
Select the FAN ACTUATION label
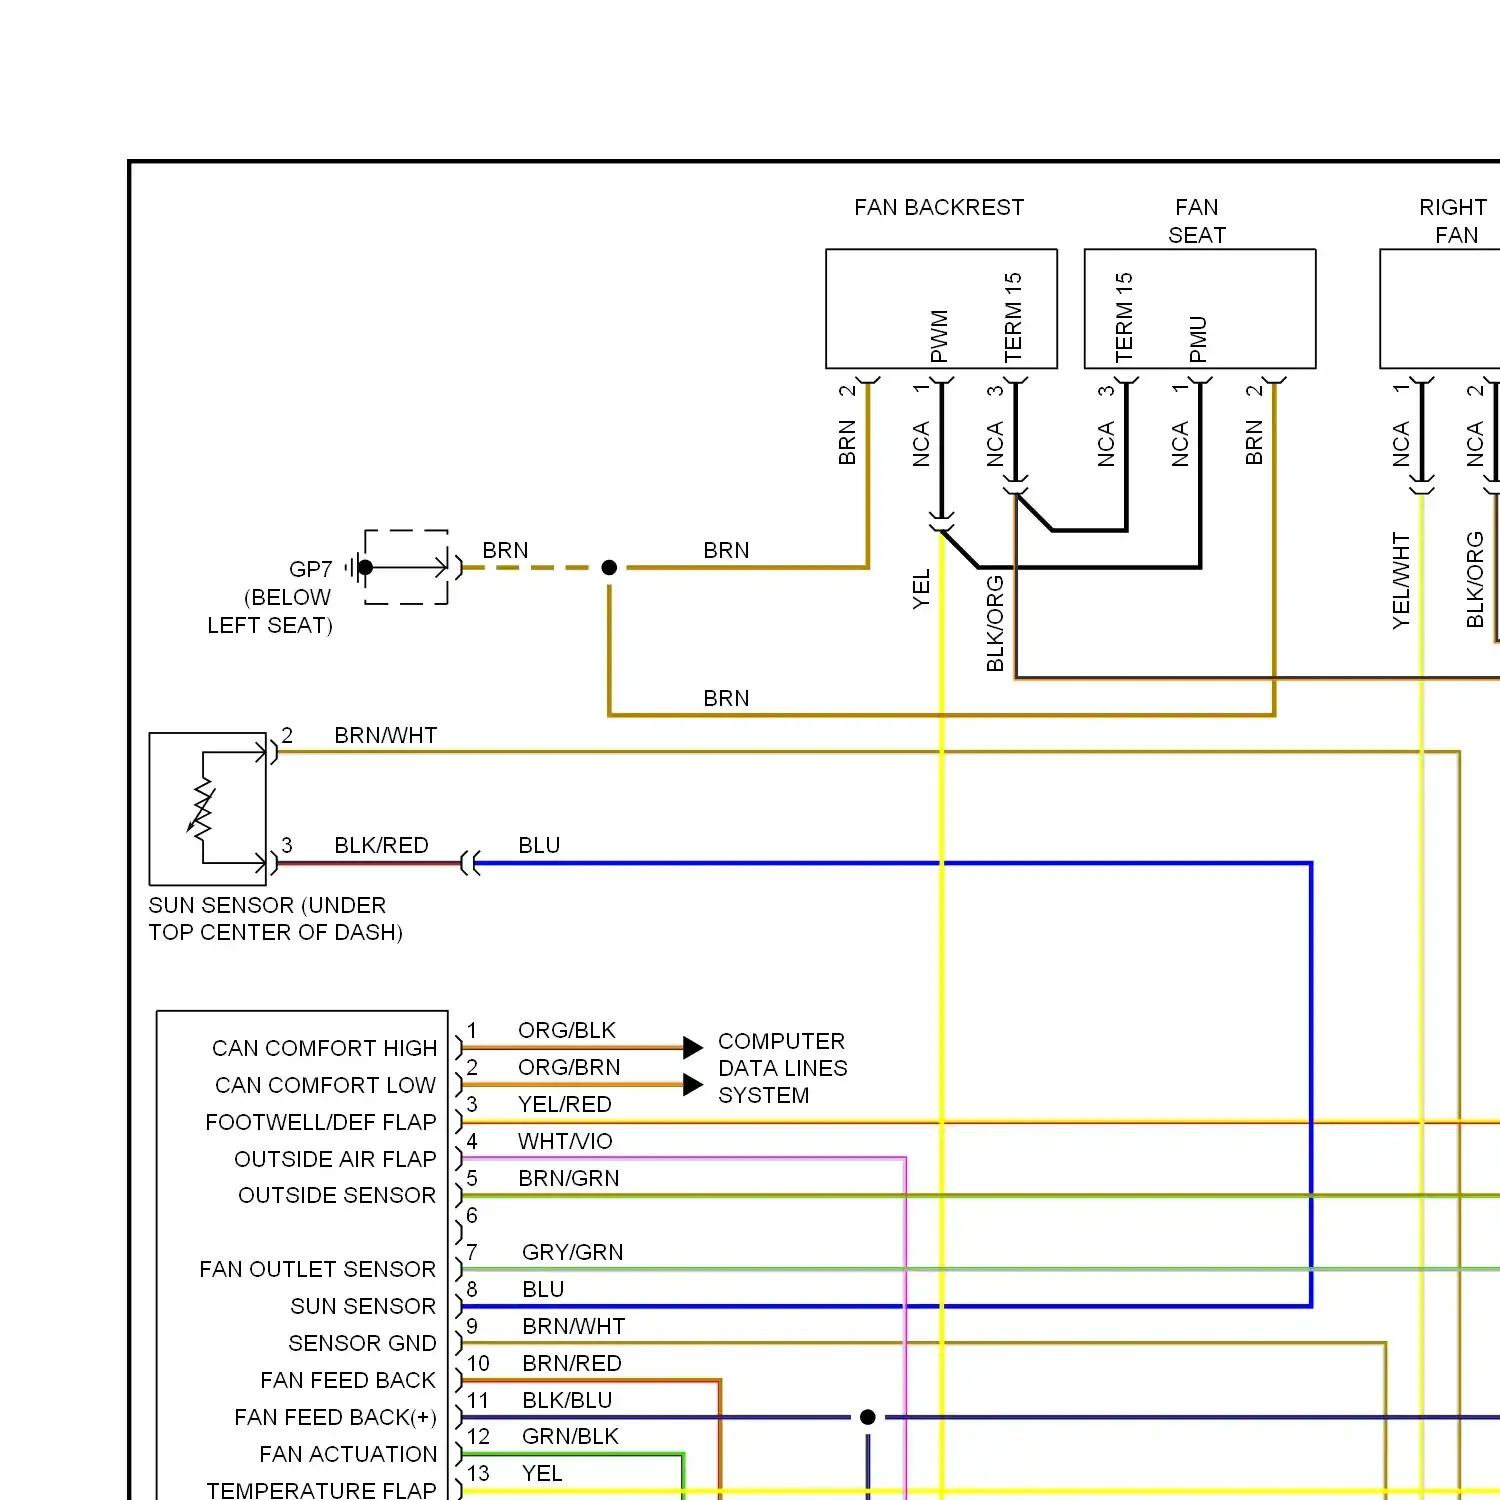349,1454
